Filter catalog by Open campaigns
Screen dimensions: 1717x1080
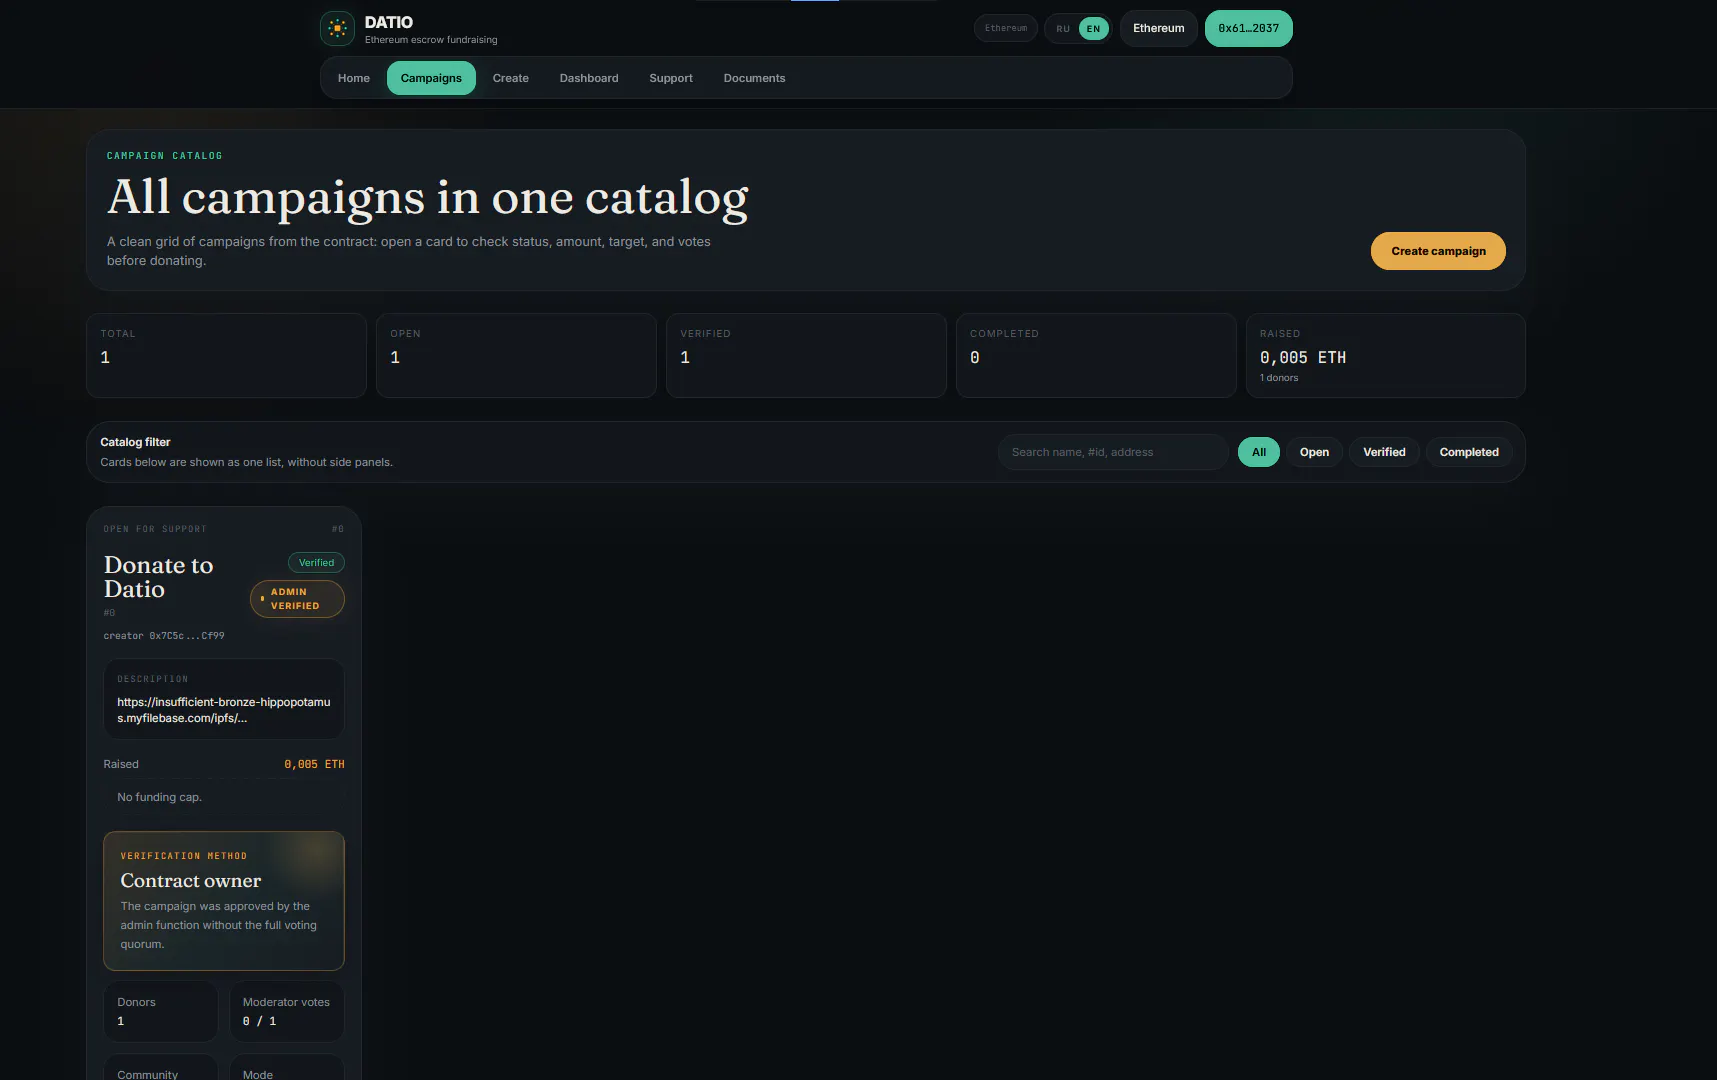[1314, 452]
